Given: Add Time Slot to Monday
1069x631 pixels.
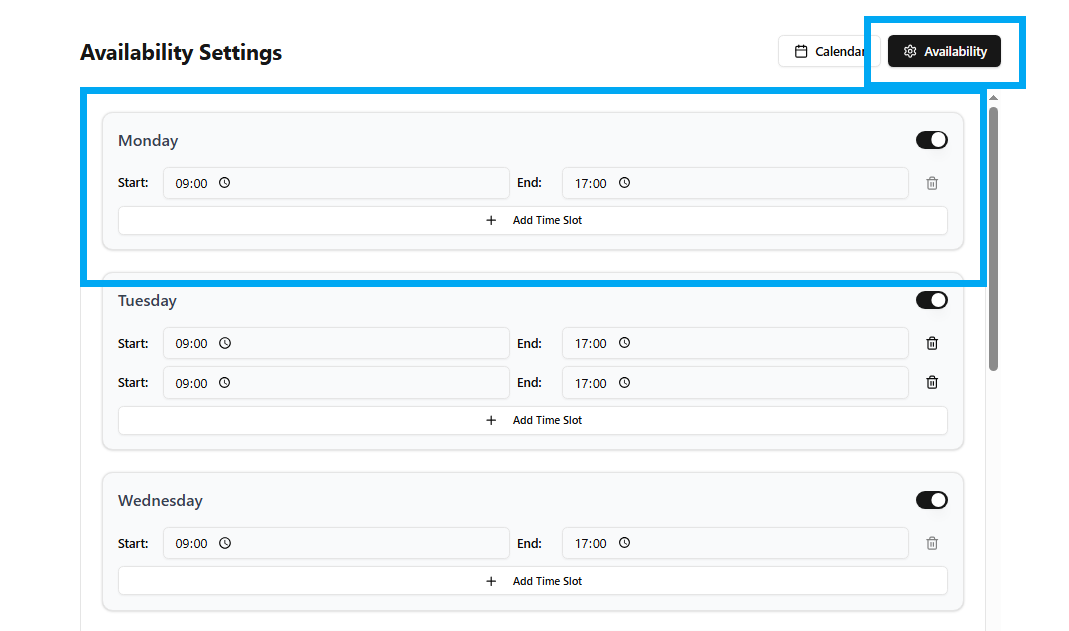Looking at the screenshot, I should 532,220.
